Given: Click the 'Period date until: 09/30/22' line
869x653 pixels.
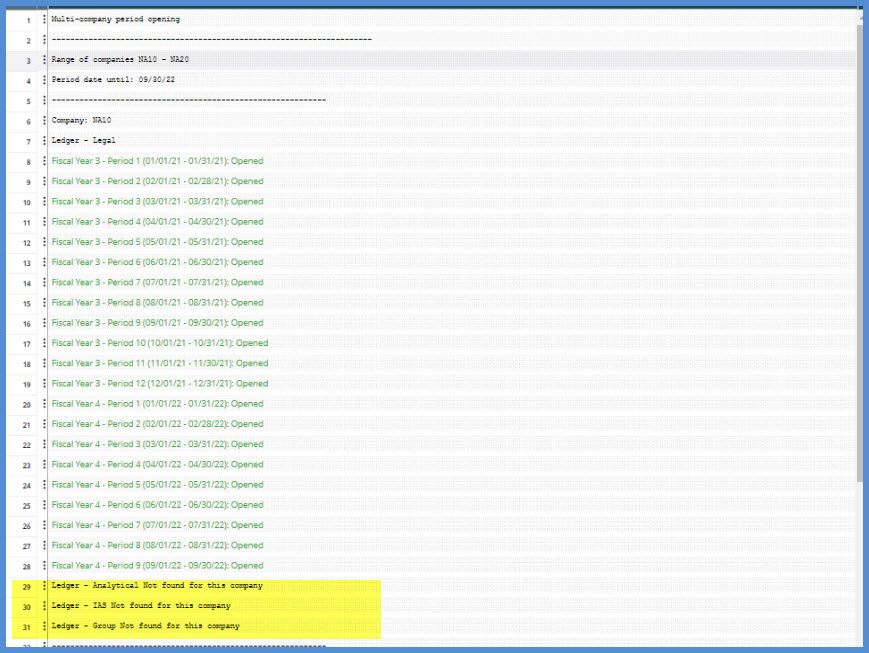Looking at the screenshot, I should tap(113, 80).
